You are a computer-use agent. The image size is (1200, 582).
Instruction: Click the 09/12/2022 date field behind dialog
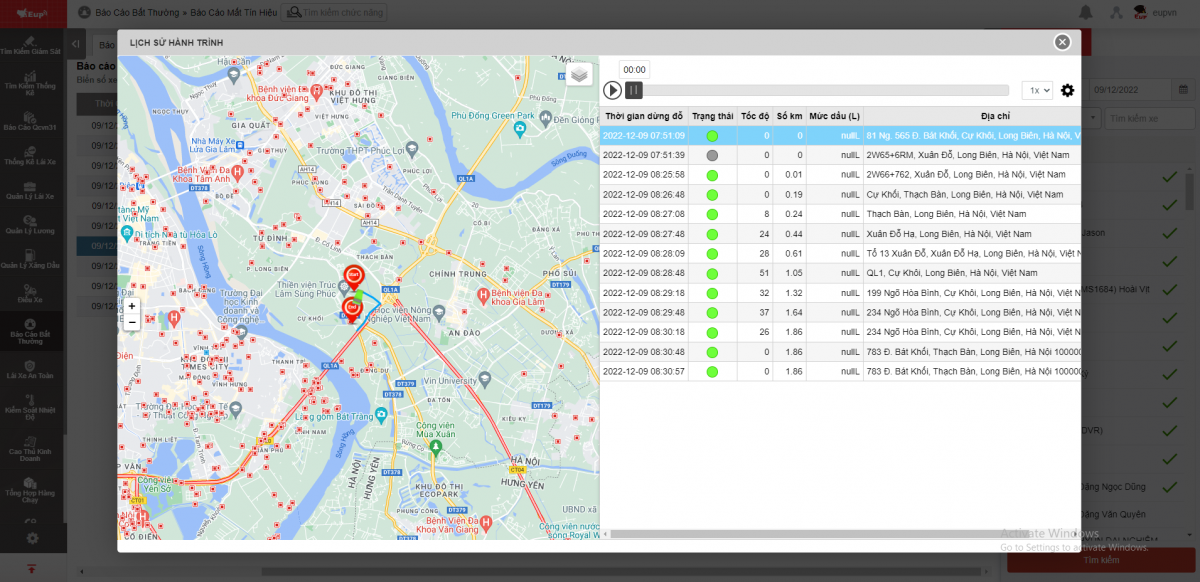[x=1130, y=90]
